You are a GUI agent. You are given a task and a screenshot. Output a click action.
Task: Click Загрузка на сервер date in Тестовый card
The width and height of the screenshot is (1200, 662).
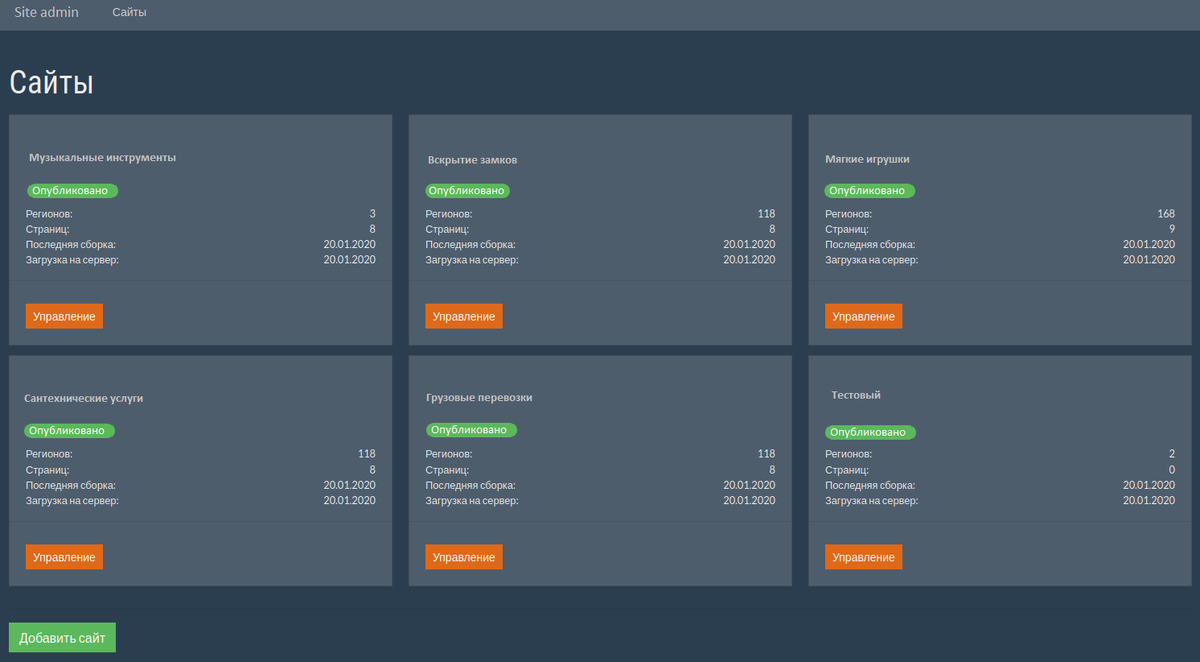click(x=1149, y=500)
